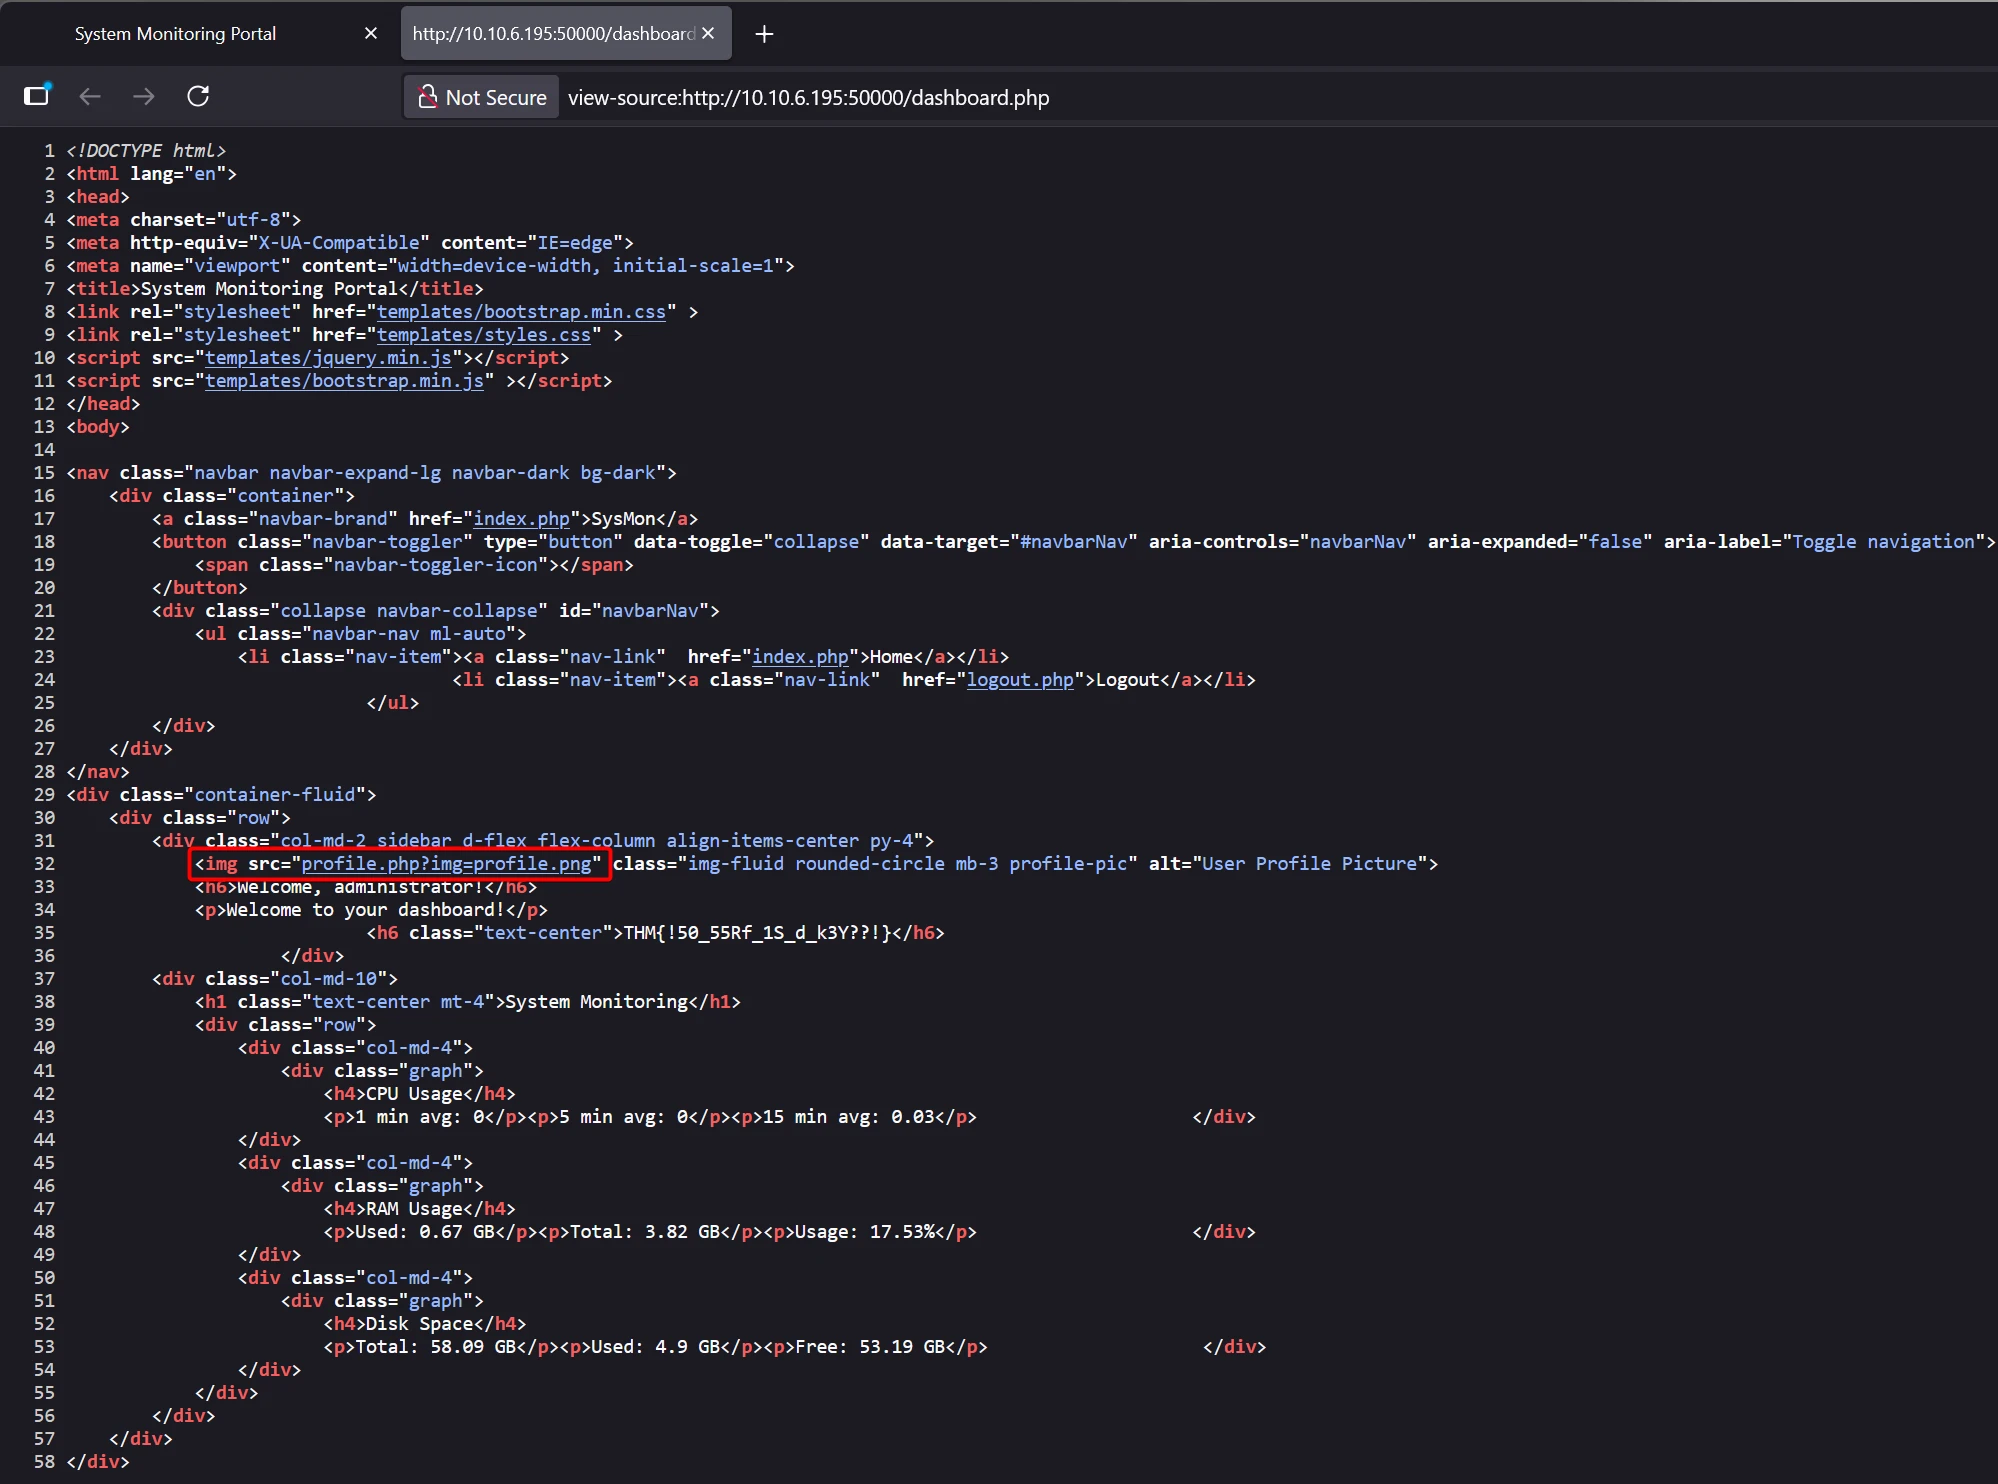Click the back navigation arrow

coord(90,96)
